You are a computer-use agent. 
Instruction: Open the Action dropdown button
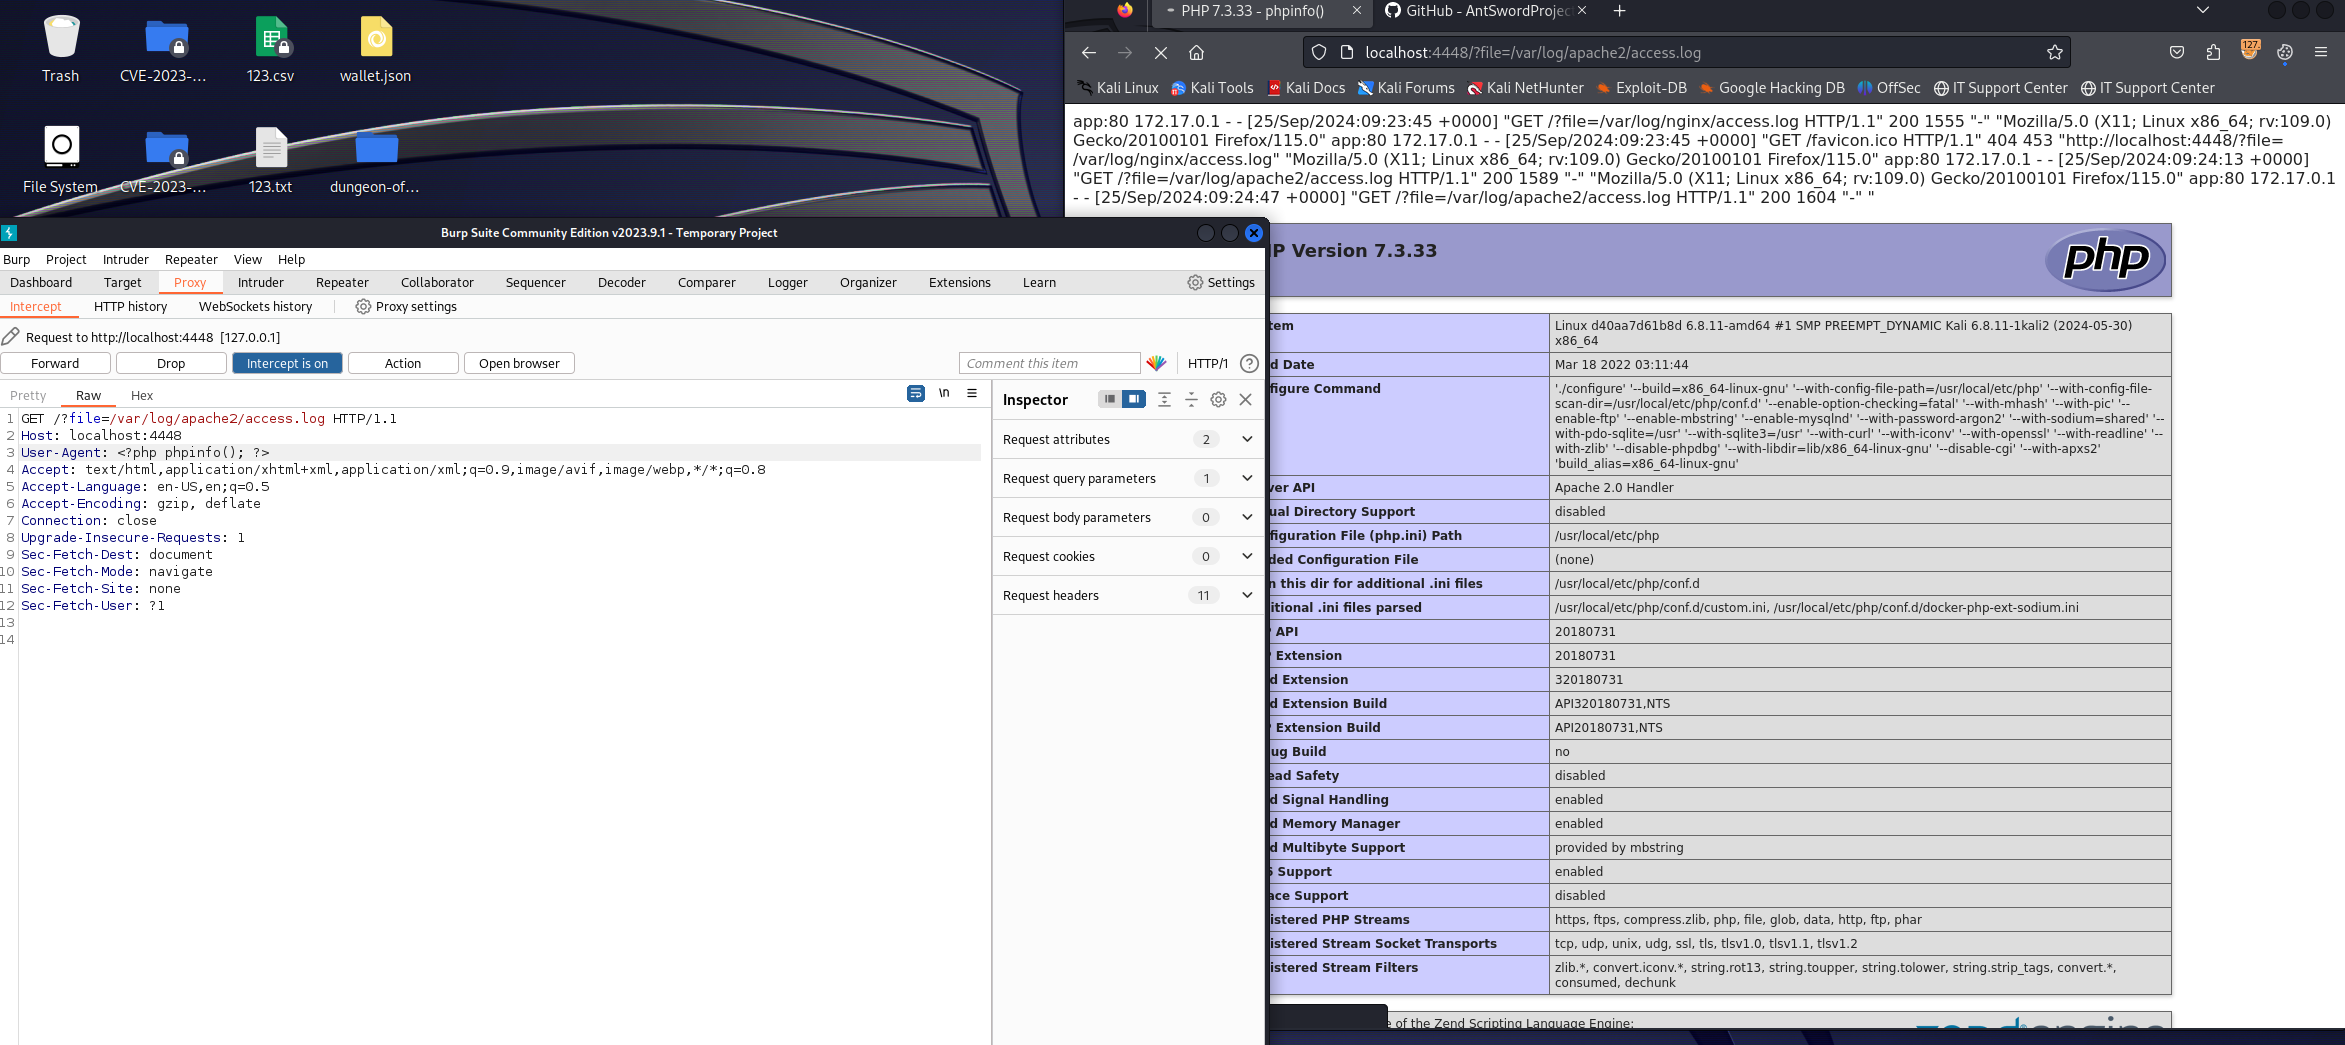(x=403, y=363)
